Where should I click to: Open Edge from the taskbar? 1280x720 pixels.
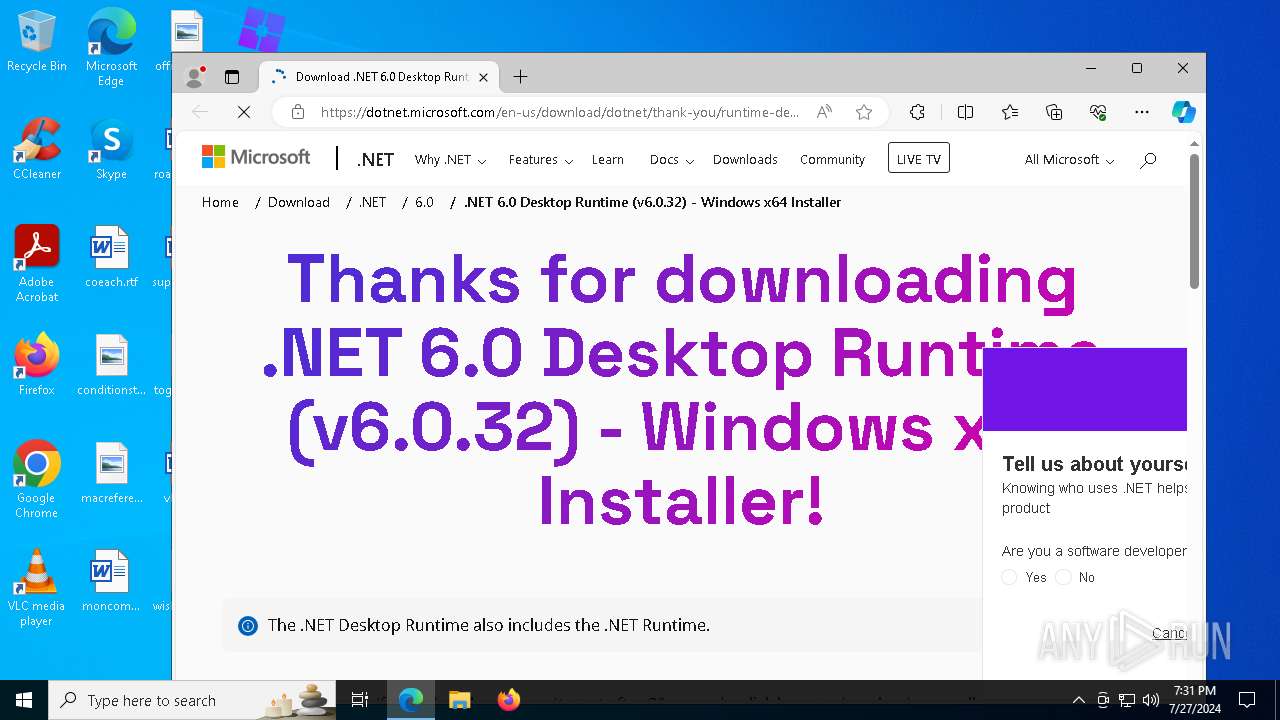pos(411,700)
